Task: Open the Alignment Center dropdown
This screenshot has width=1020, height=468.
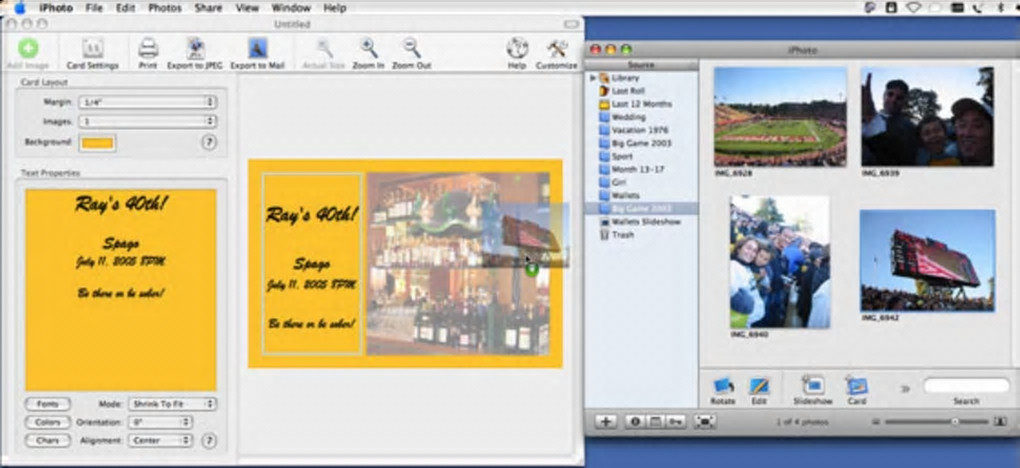Action: click(x=159, y=441)
